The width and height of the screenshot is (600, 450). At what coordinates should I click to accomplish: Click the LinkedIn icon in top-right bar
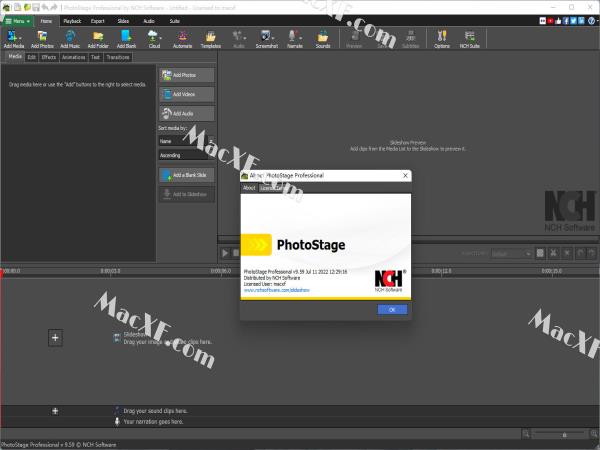pos(581,21)
